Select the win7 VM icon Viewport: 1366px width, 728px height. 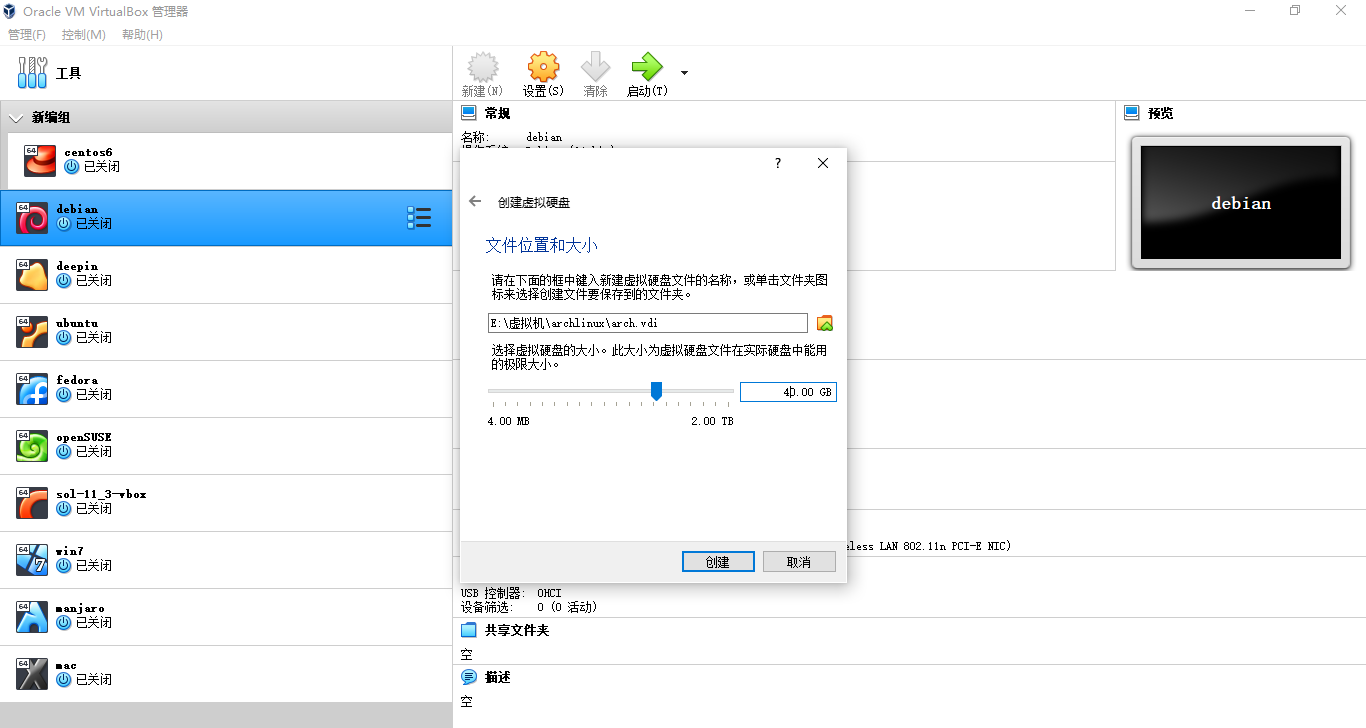tap(32, 559)
